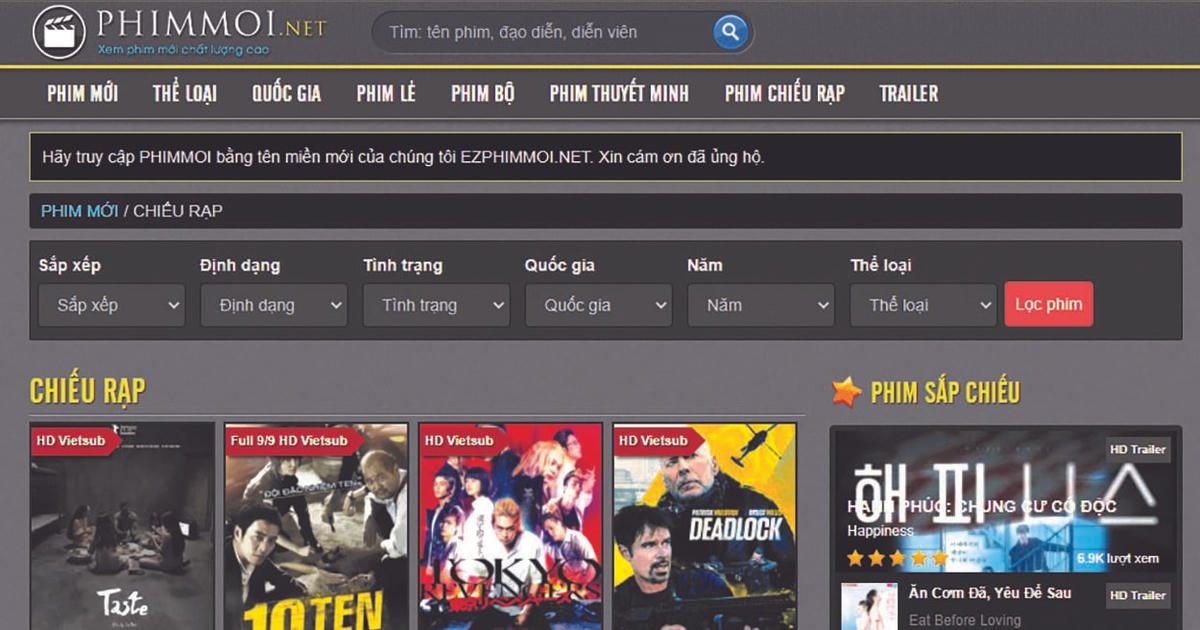Open the Happiness trailer banner
This screenshot has height=630, width=1200.
coord(1005,501)
